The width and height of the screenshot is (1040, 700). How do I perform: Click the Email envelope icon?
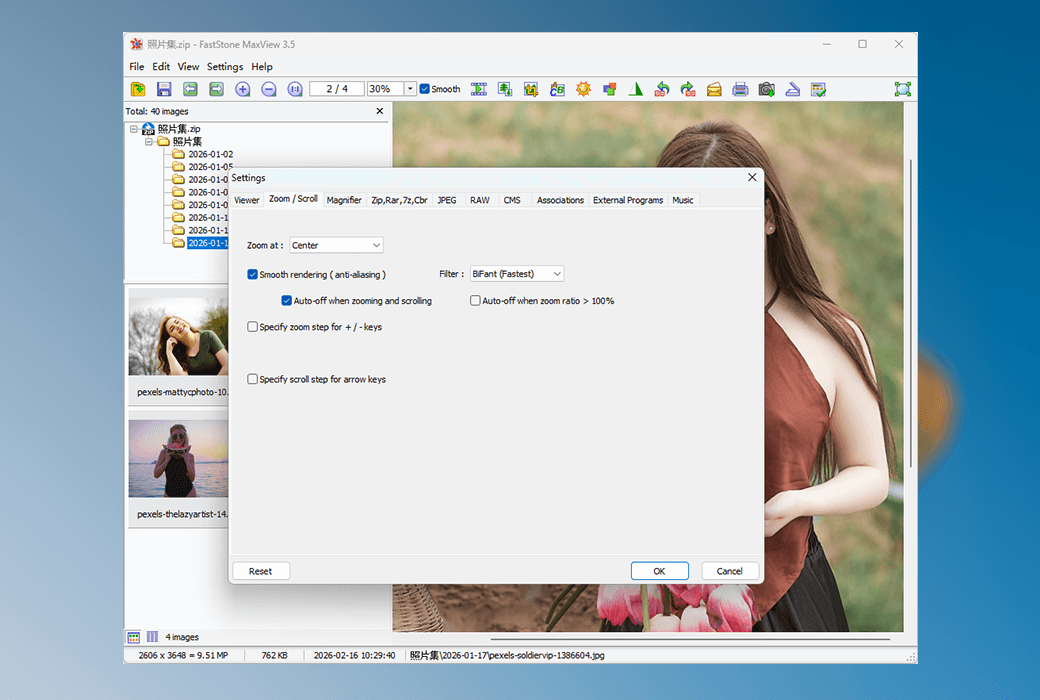pos(714,89)
